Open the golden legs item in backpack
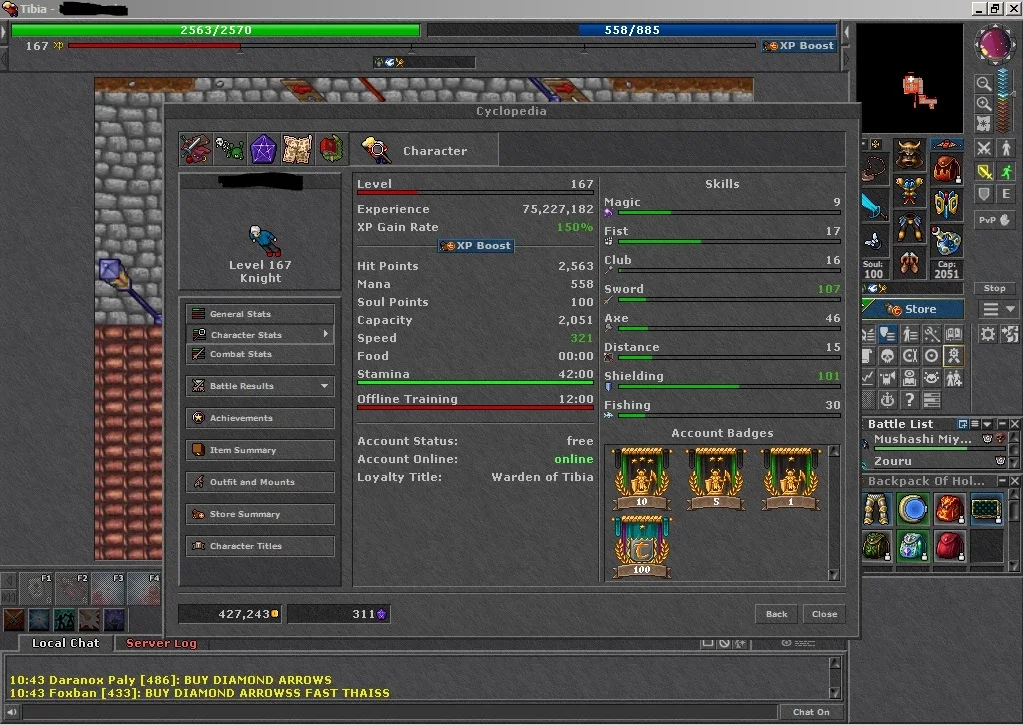 tap(876, 509)
